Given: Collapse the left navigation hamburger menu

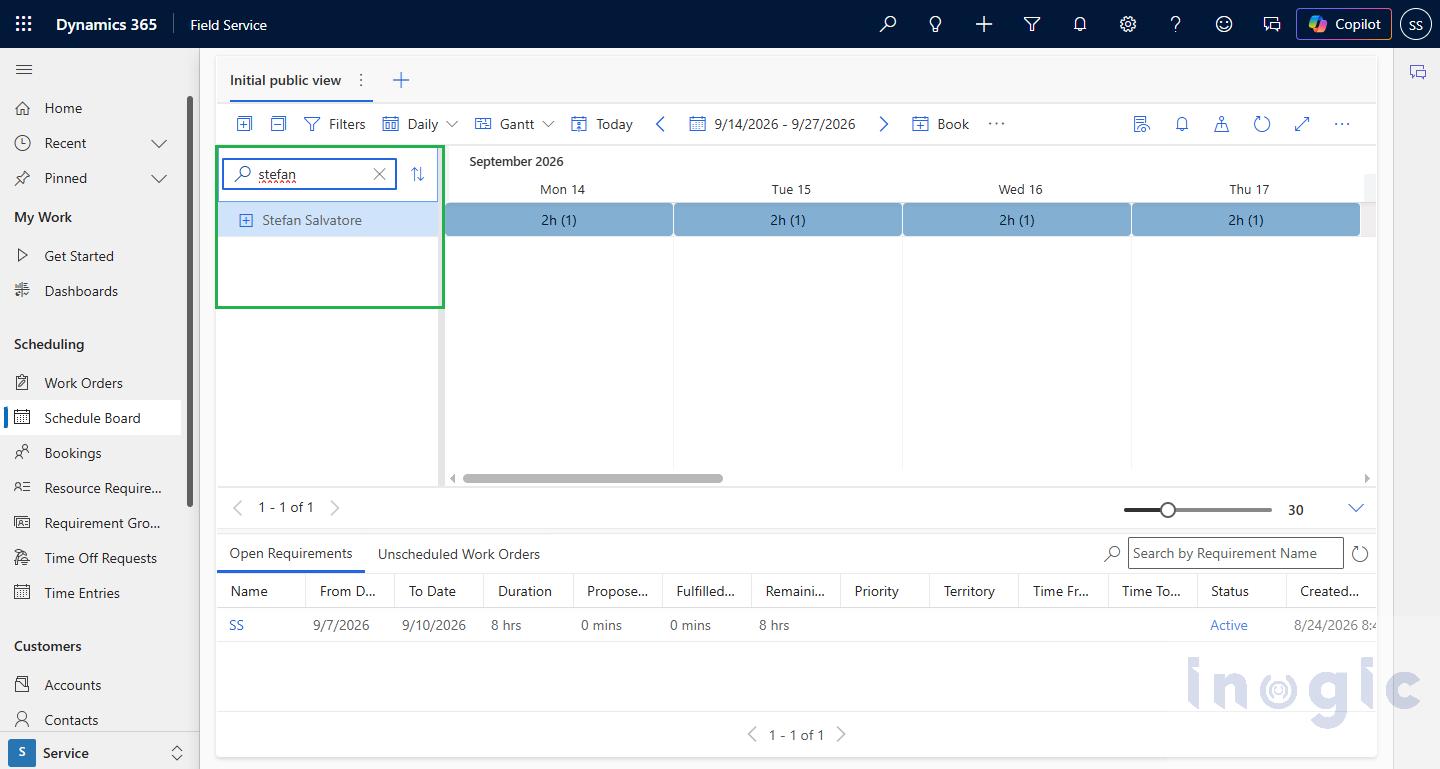Looking at the screenshot, I should click(x=24, y=70).
